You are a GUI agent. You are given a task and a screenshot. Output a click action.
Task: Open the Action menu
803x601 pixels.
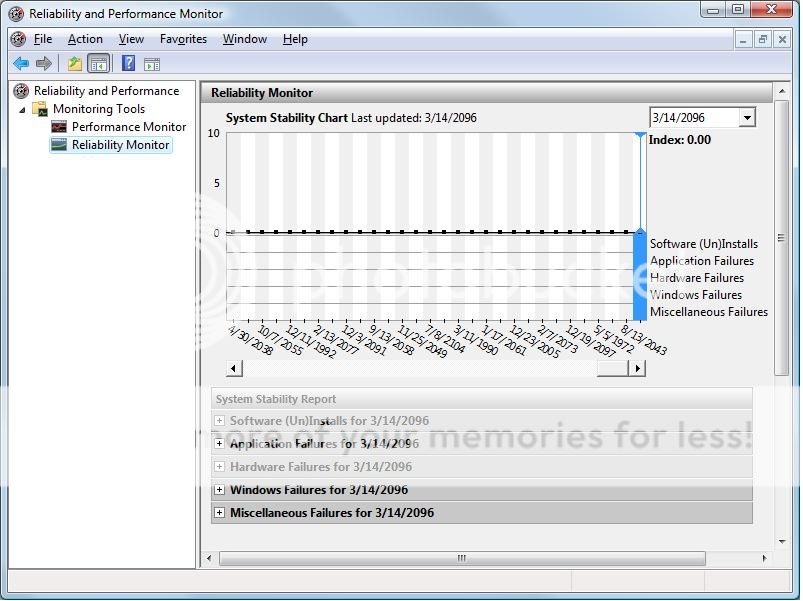[x=85, y=39]
